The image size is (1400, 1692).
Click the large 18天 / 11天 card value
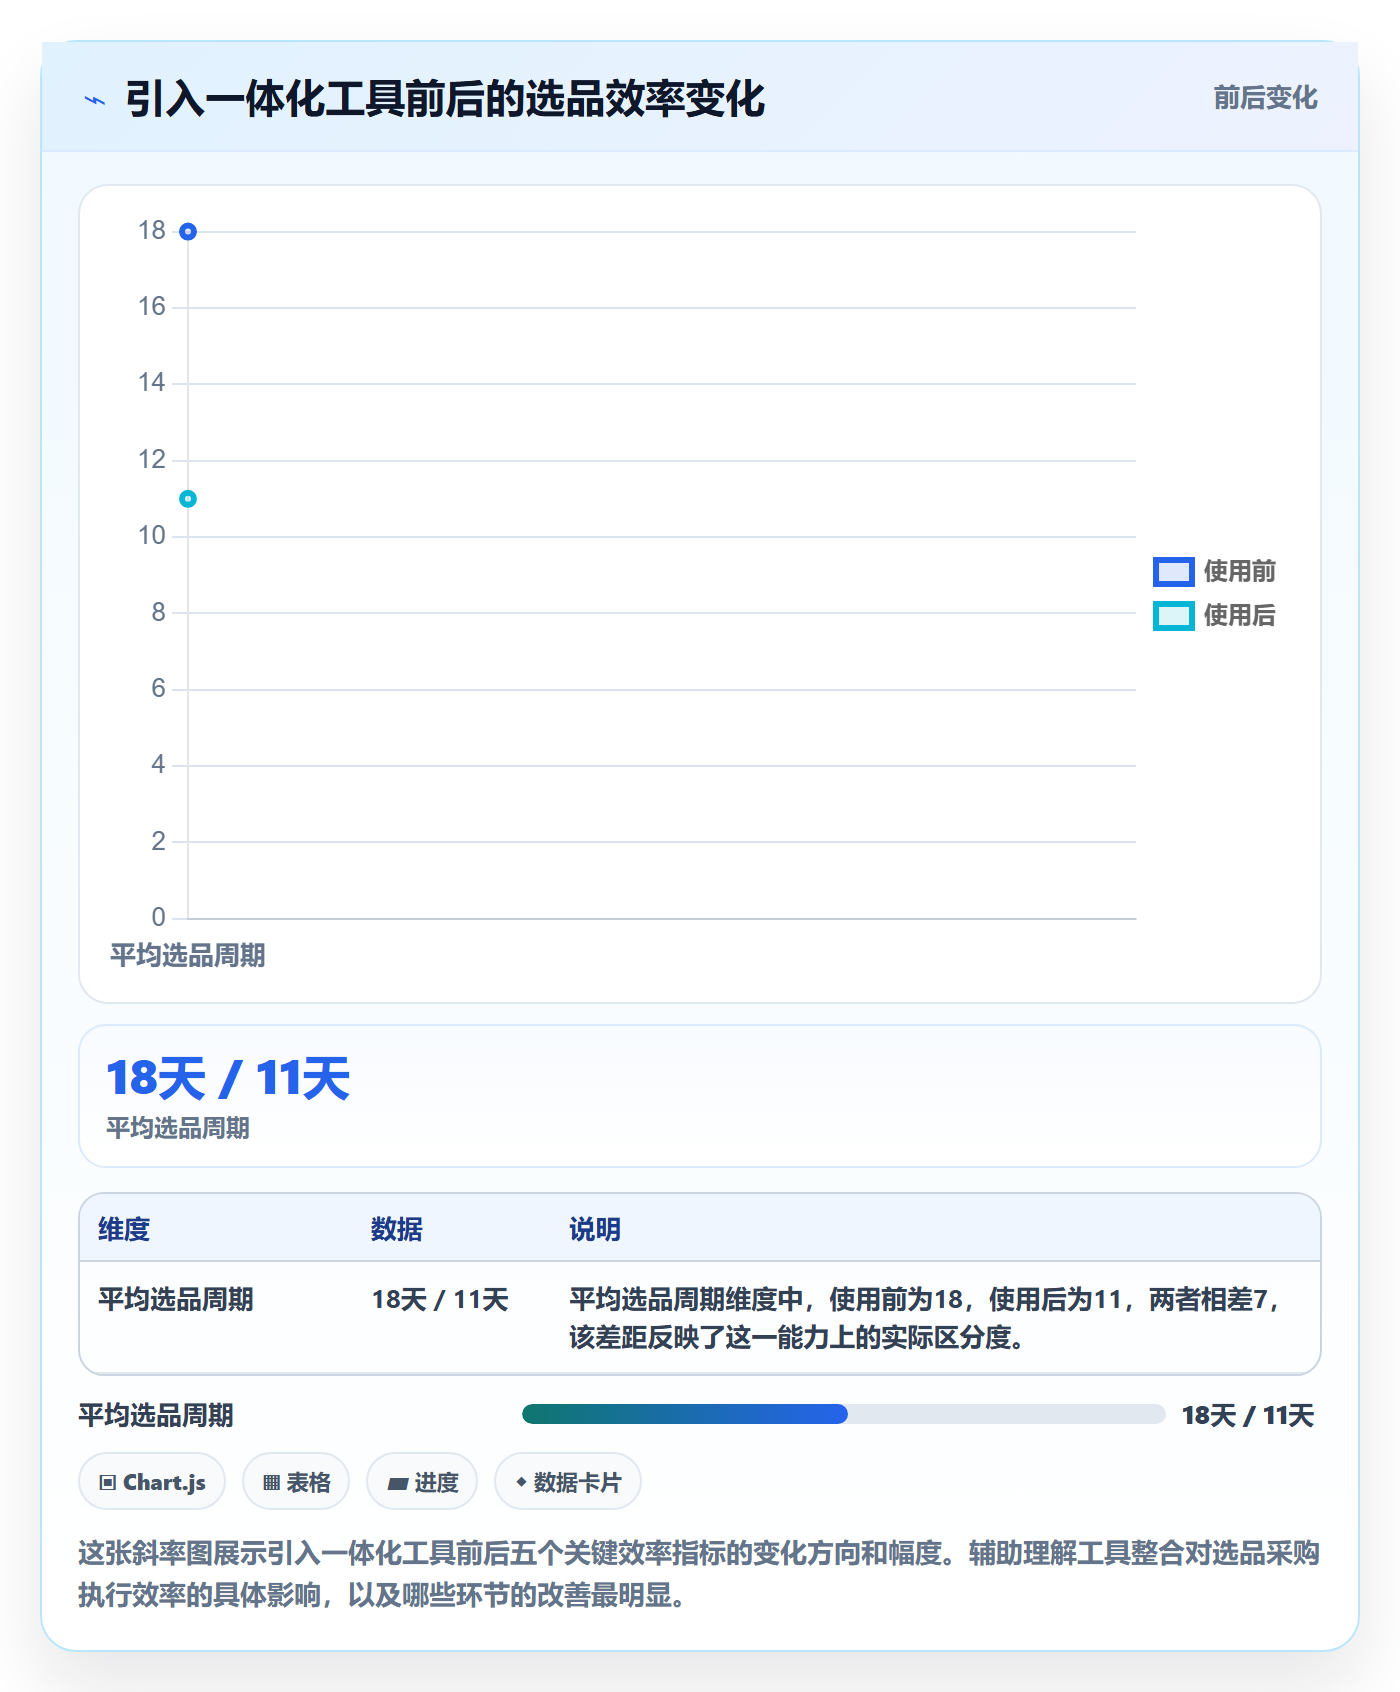coord(228,1079)
